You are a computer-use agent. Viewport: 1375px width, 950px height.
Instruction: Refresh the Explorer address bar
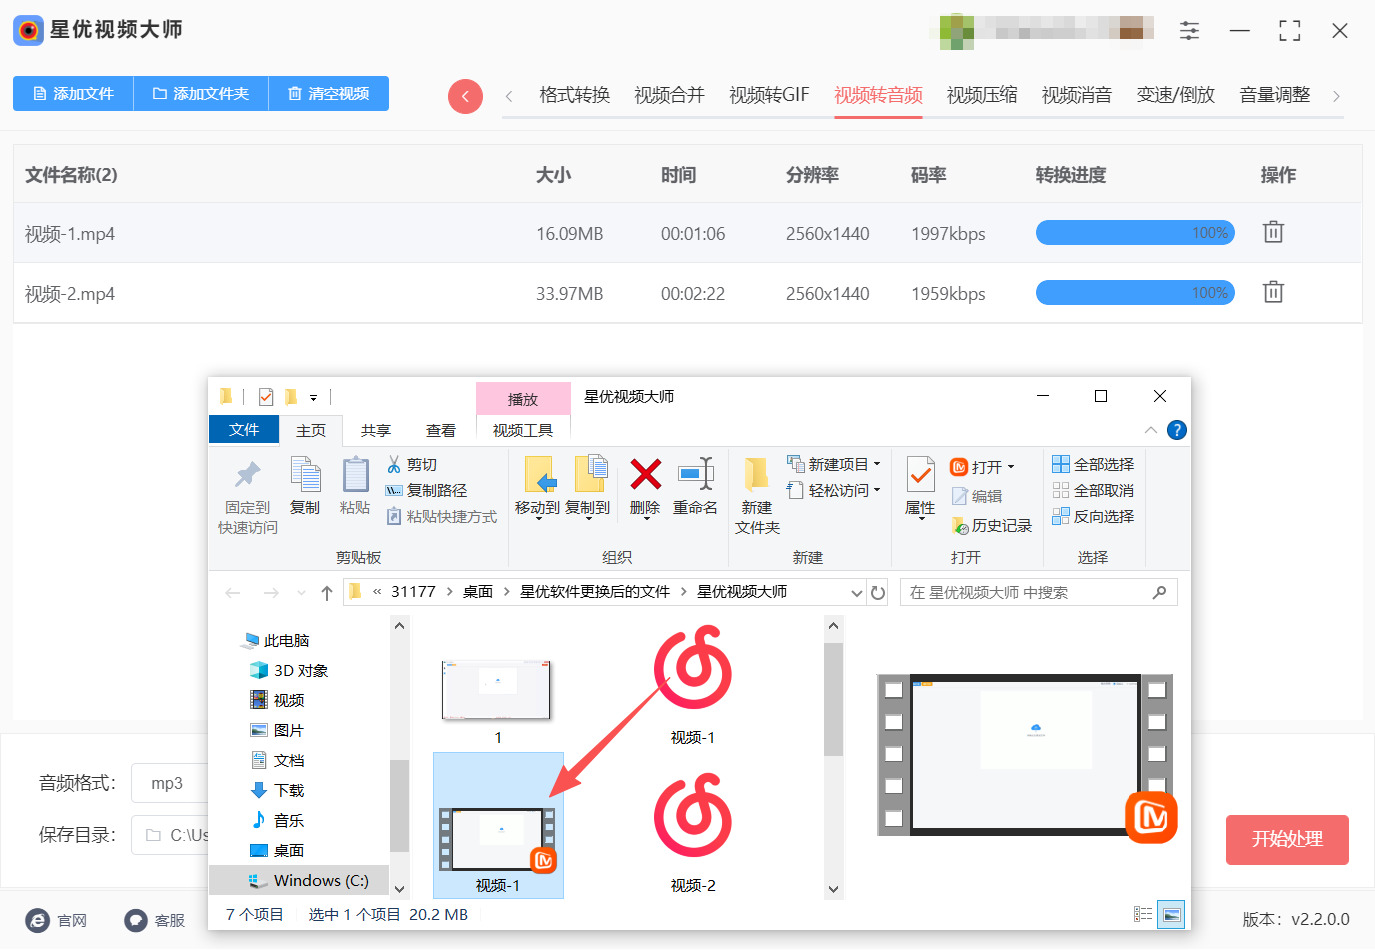pyautogui.click(x=878, y=593)
